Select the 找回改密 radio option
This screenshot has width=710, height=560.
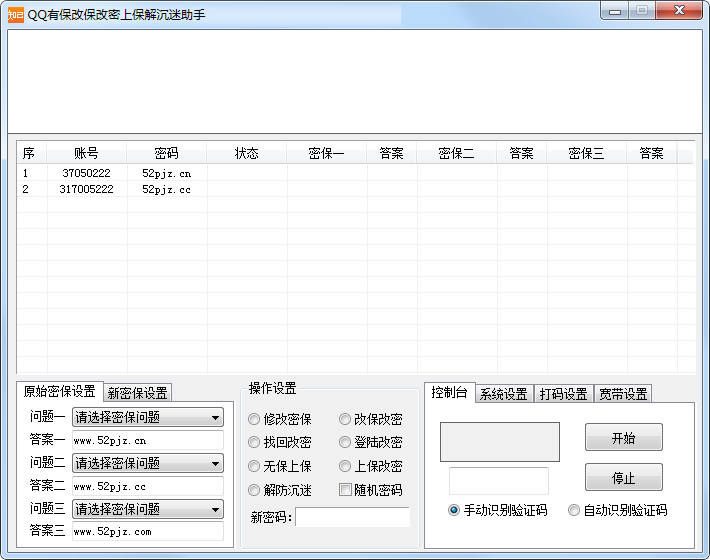click(x=254, y=442)
